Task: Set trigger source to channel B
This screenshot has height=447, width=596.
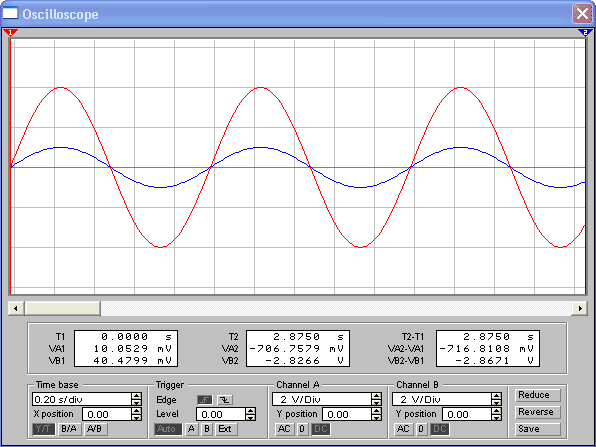Action: point(206,429)
